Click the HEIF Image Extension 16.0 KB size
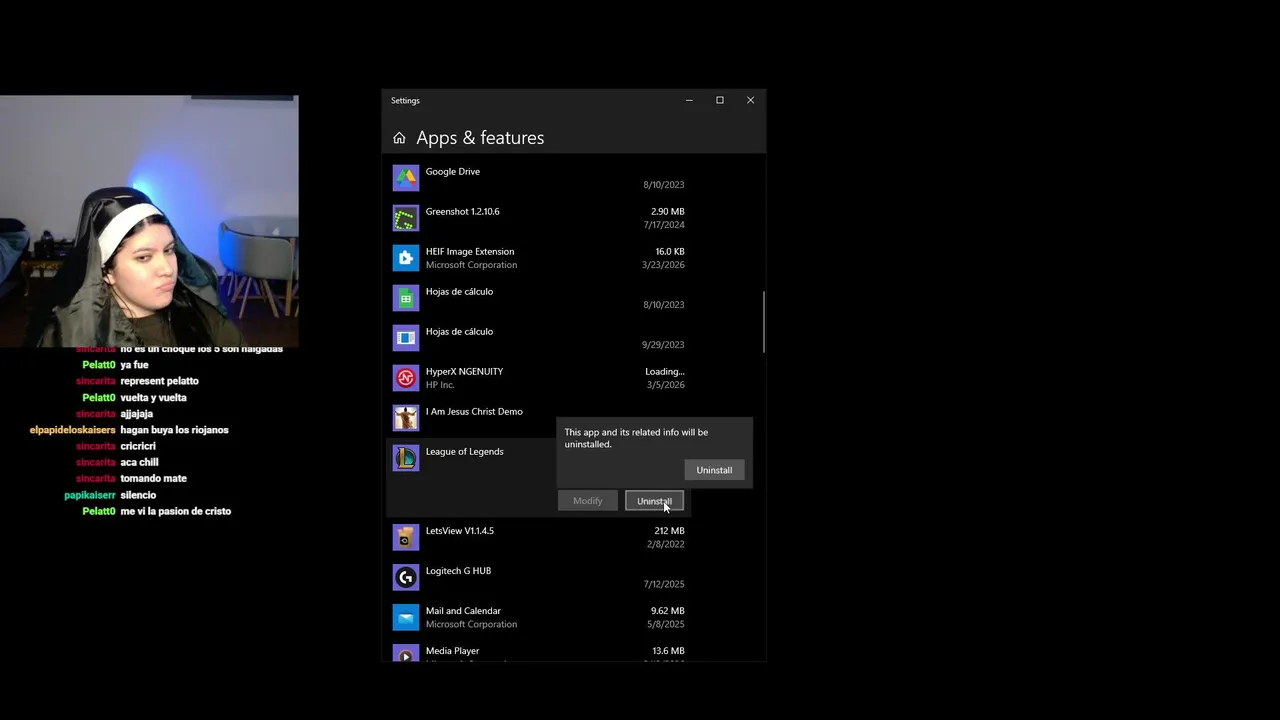Image resolution: width=1280 pixels, height=720 pixels. pyautogui.click(x=670, y=251)
